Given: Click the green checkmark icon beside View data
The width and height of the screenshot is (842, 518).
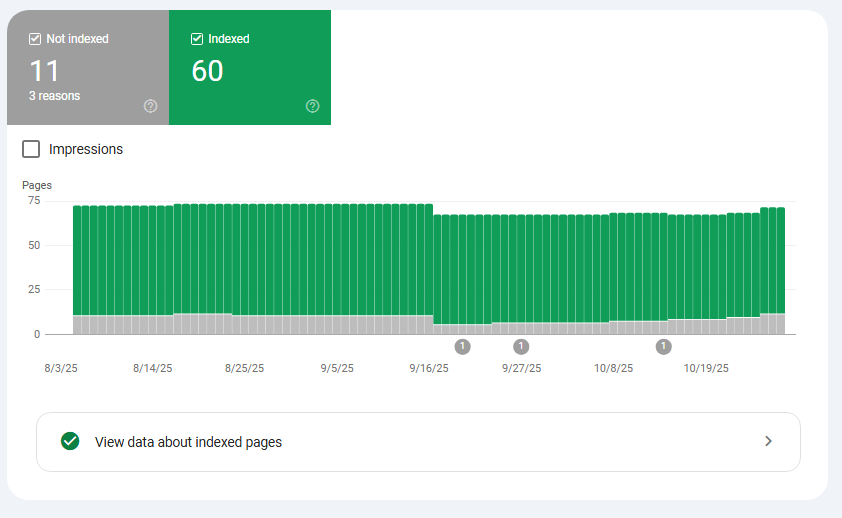Looking at the screenshot, I should [70, 441].
